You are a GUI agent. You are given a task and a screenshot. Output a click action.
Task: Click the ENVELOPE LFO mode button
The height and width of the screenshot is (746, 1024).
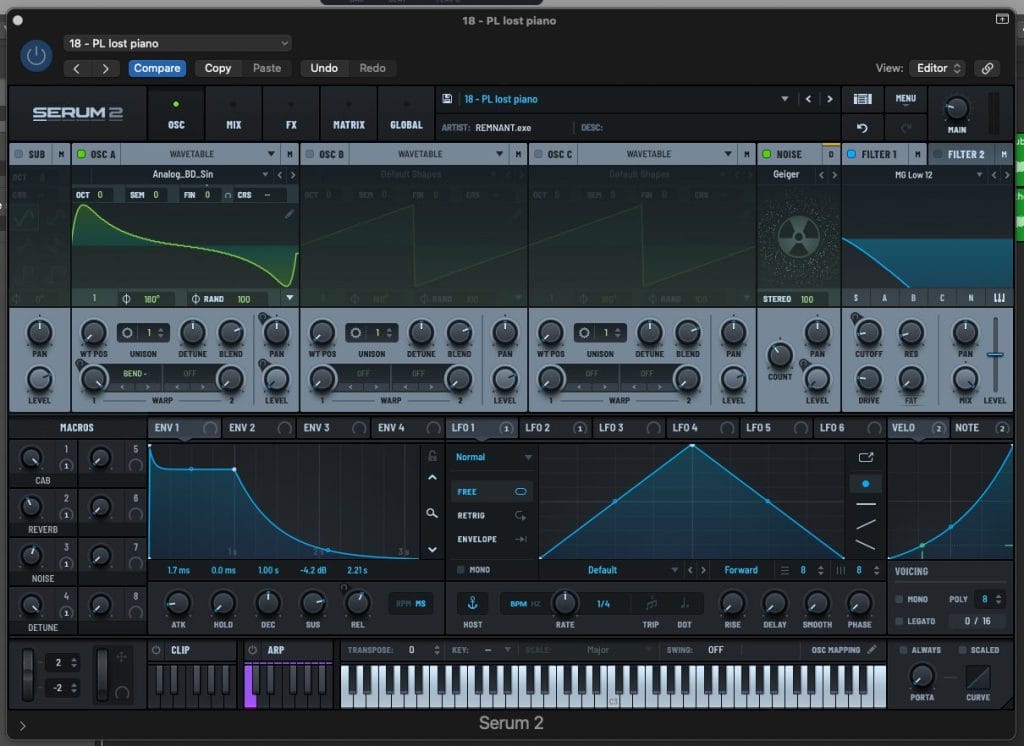[x=491, y=539]
